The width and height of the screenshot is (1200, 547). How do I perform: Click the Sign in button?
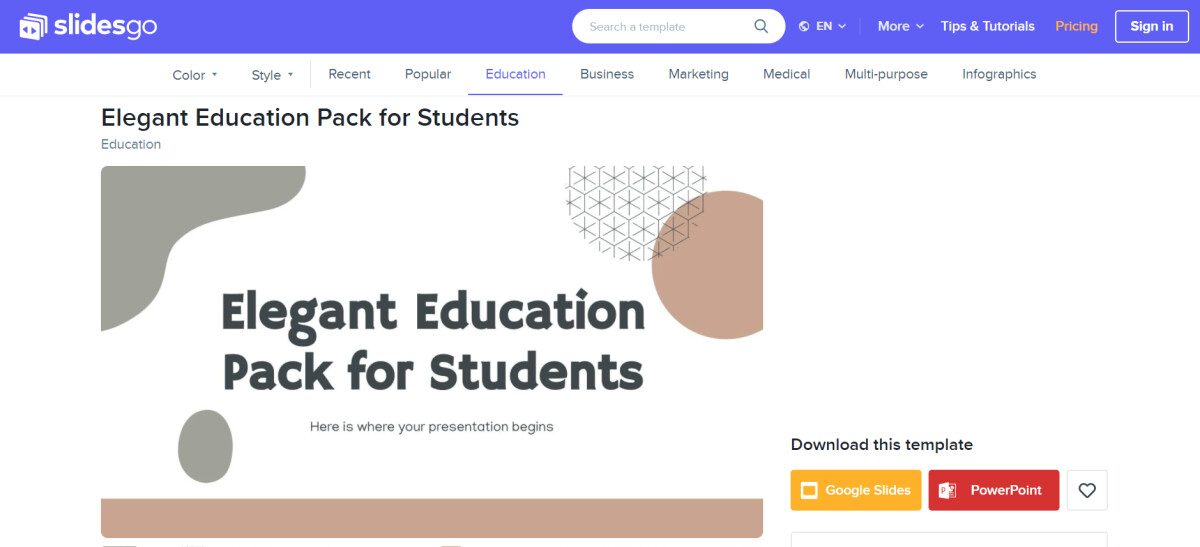[1152, 26]
